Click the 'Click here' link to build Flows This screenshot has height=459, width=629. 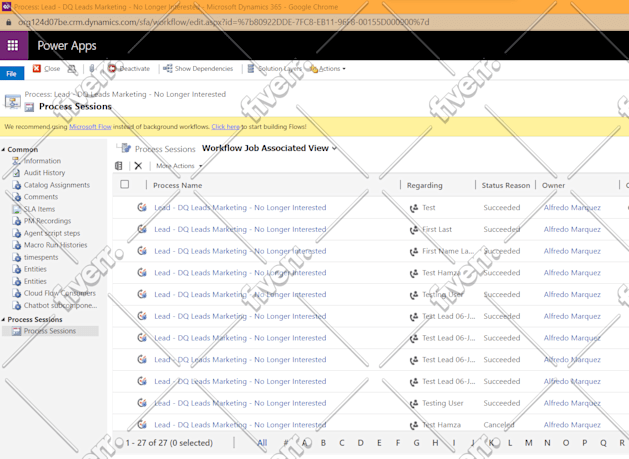pos(225,127)
